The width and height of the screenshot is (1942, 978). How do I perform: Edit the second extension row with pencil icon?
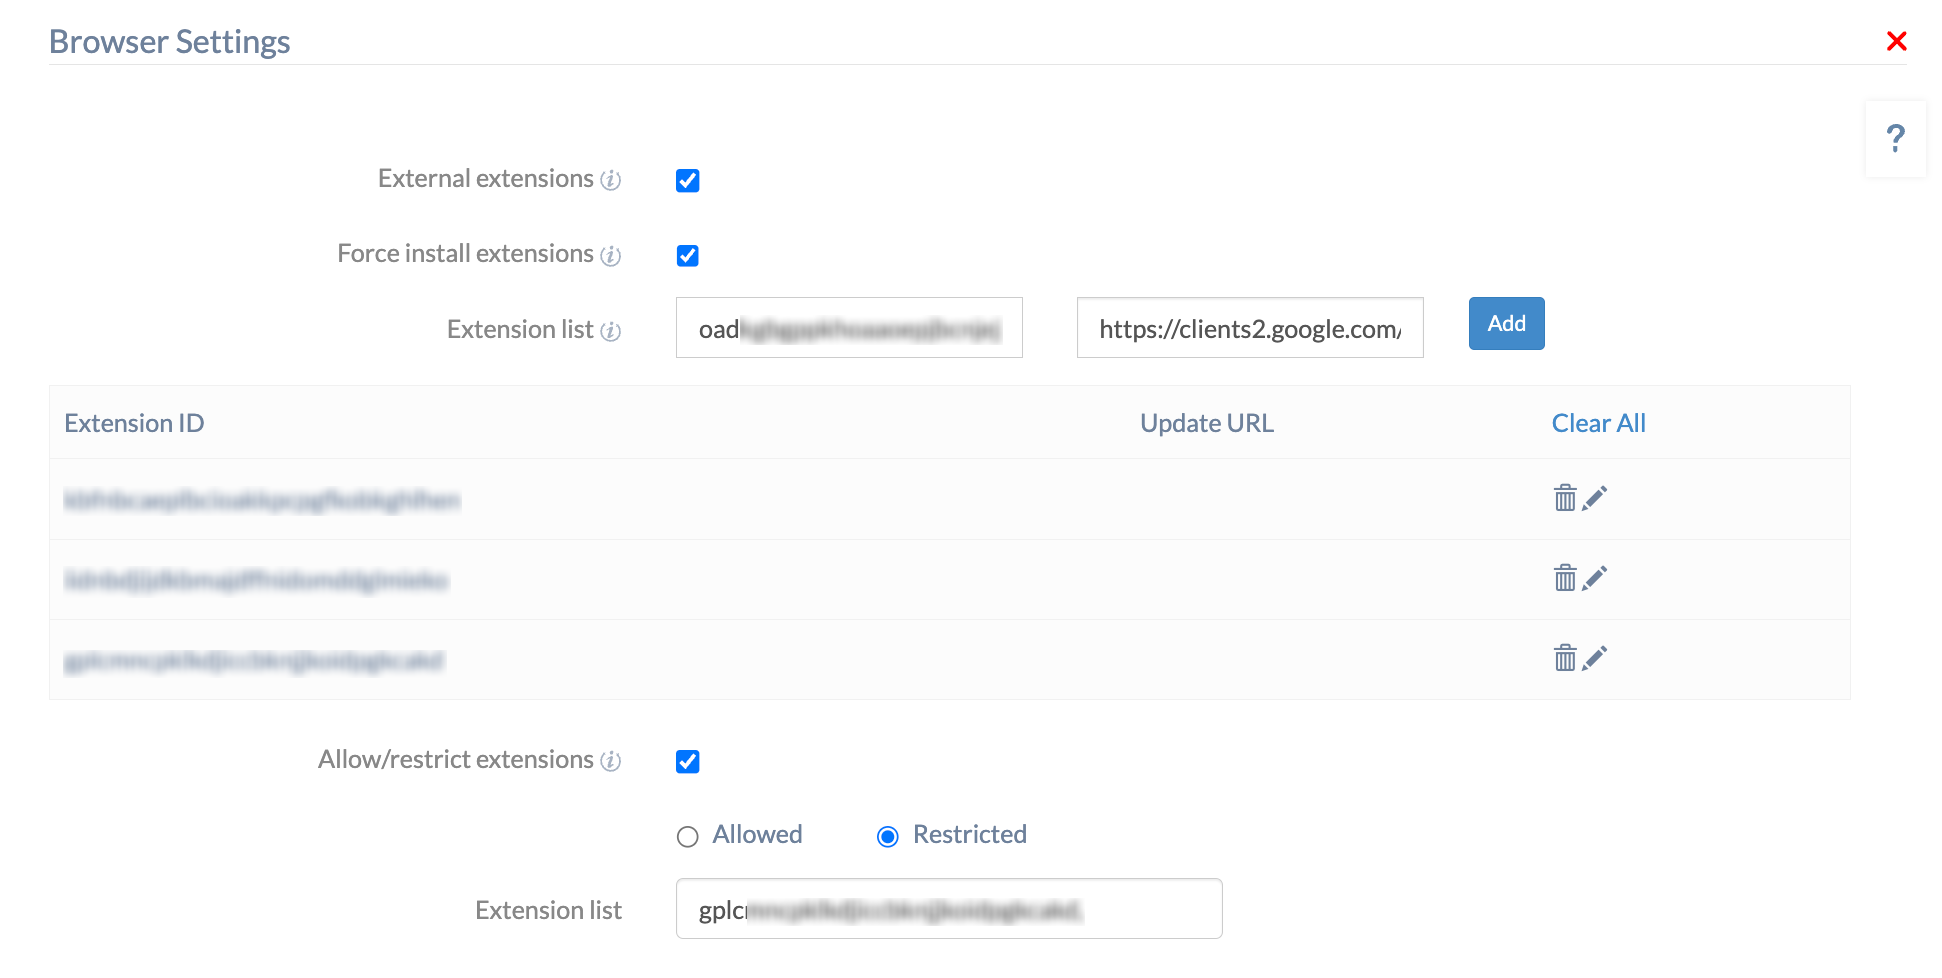1595,578
